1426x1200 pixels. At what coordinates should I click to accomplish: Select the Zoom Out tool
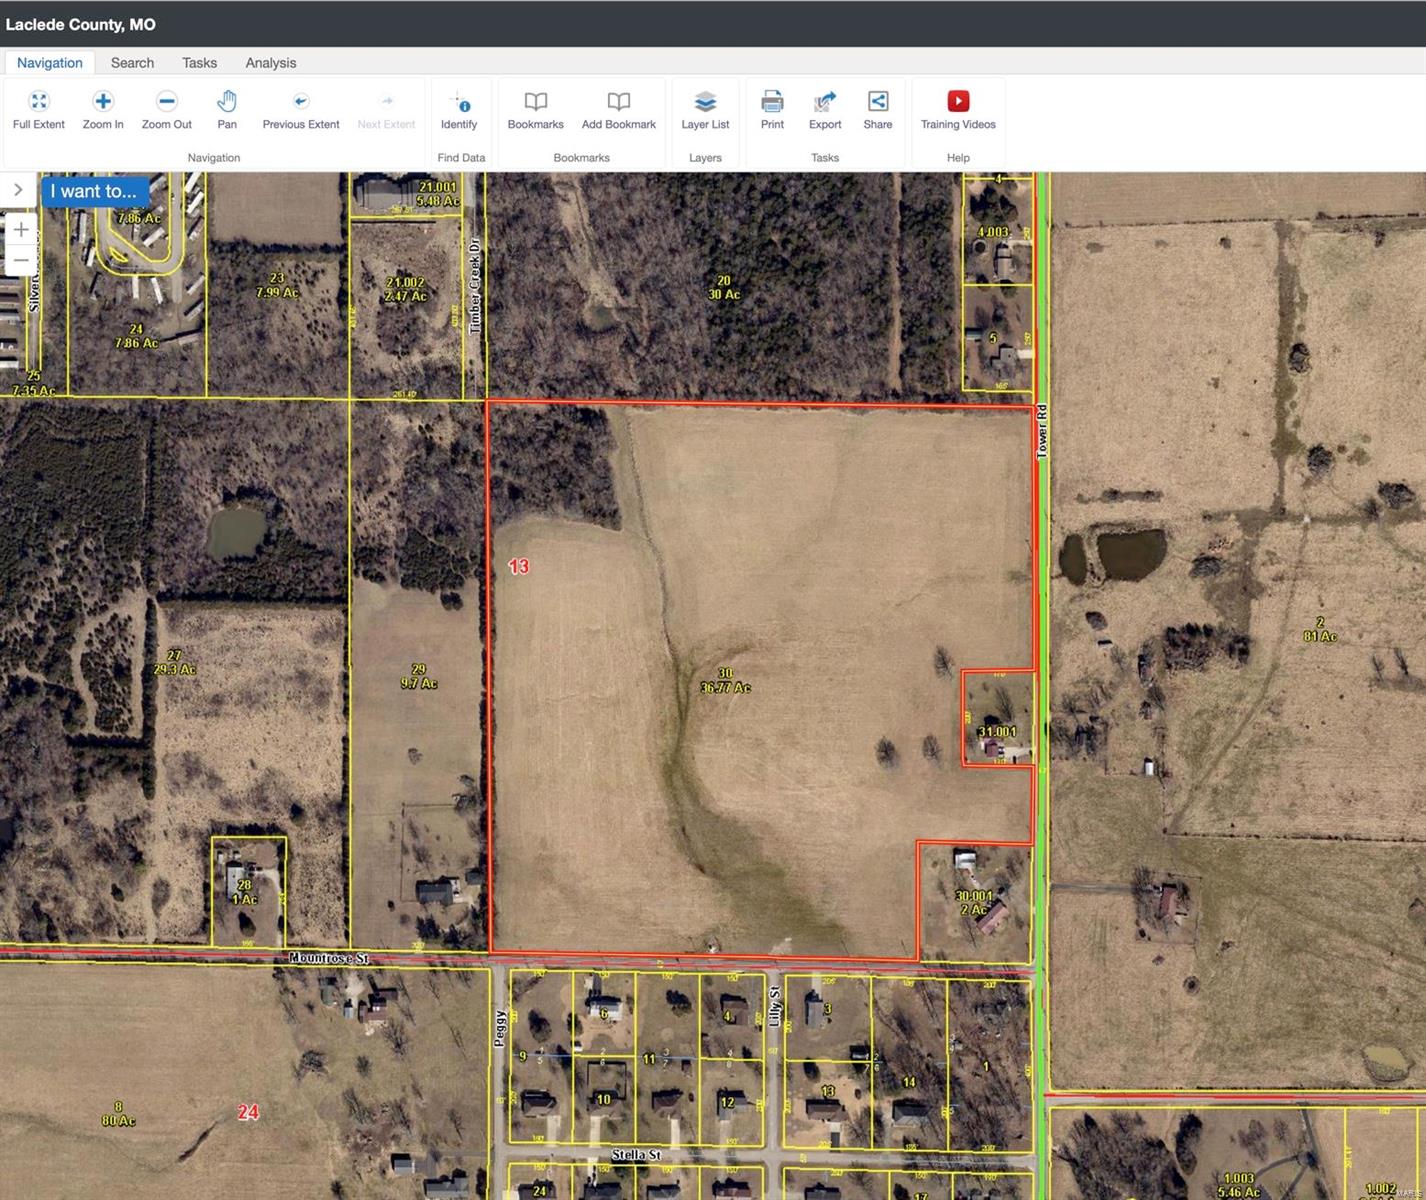166,102
